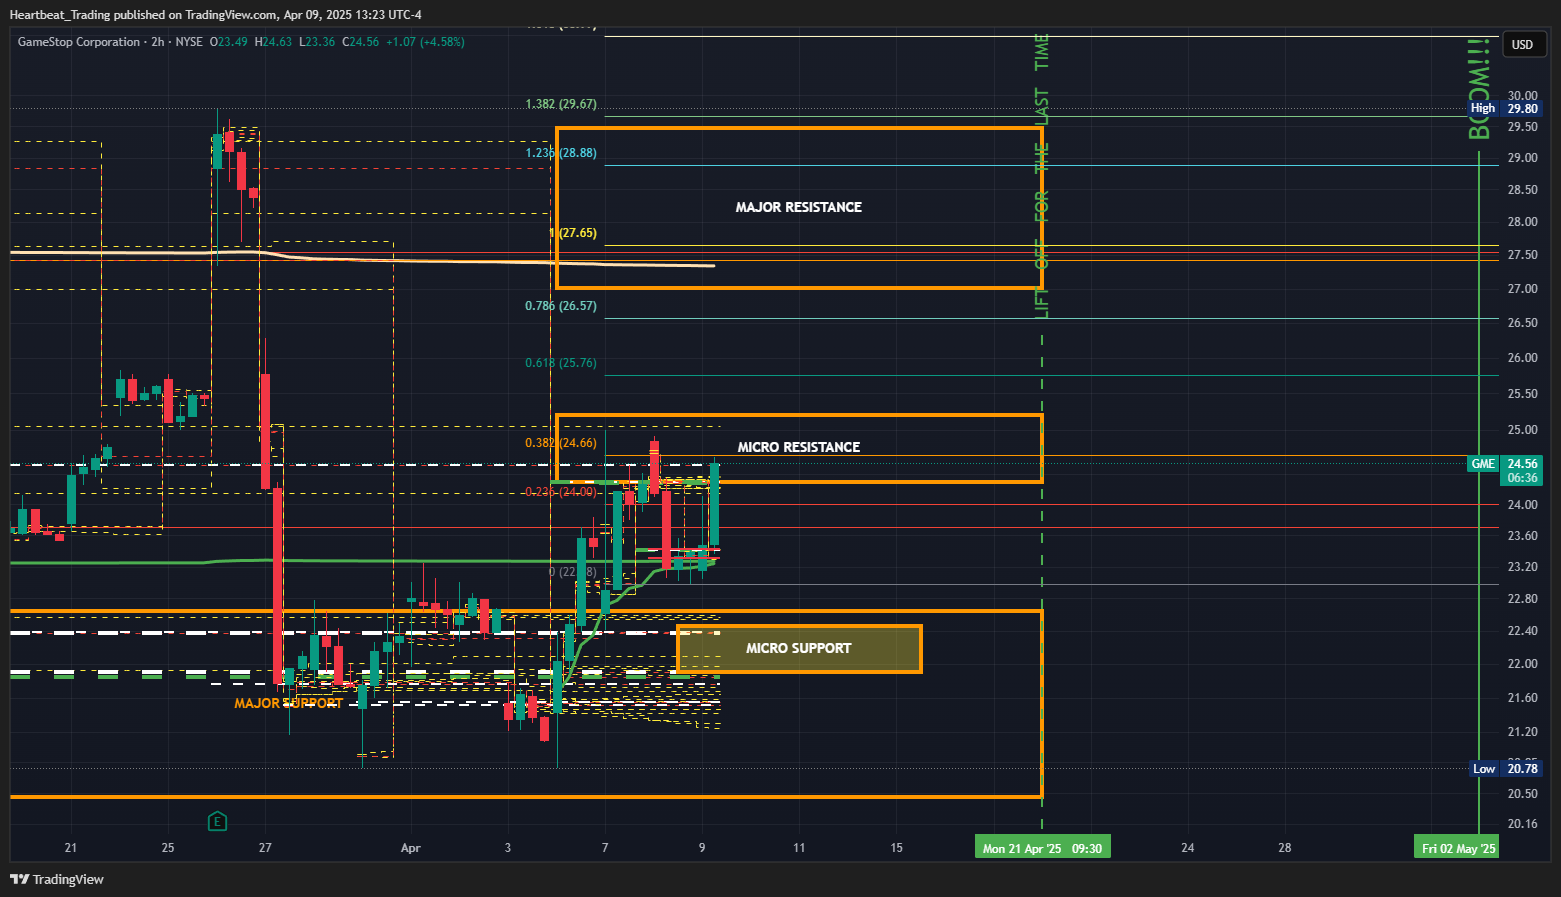This screenshot has width=1561, height=897.
Task: Click the '27' date on the time axis
Action: pyautogui.click(x=265, y=848)
